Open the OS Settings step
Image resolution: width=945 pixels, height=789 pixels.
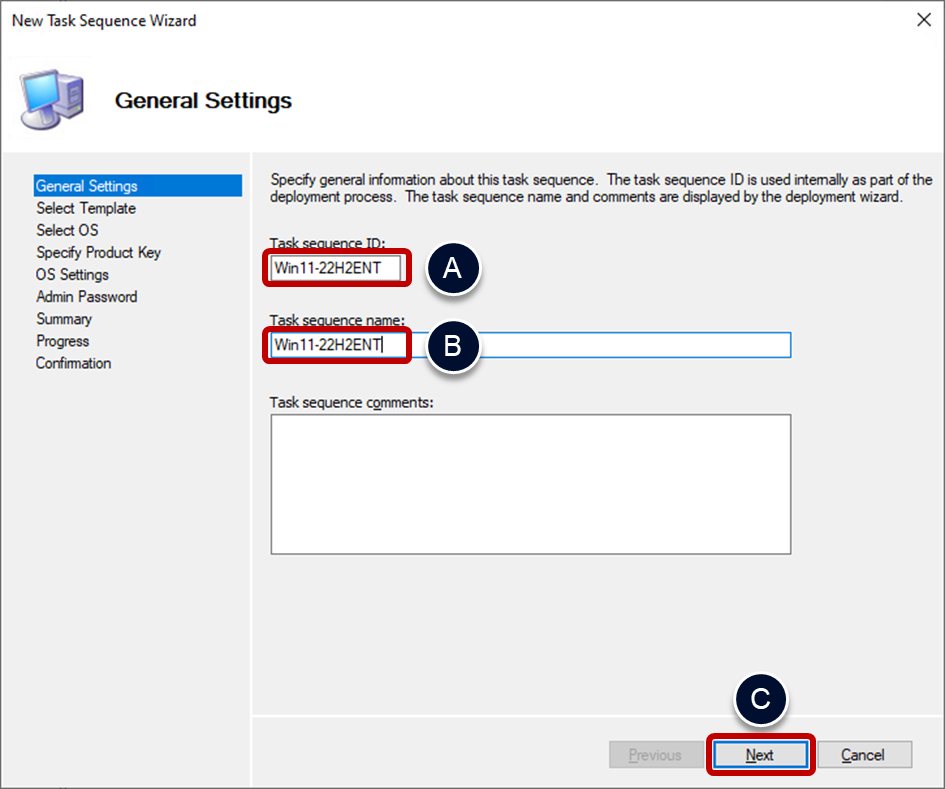(71, 274)
